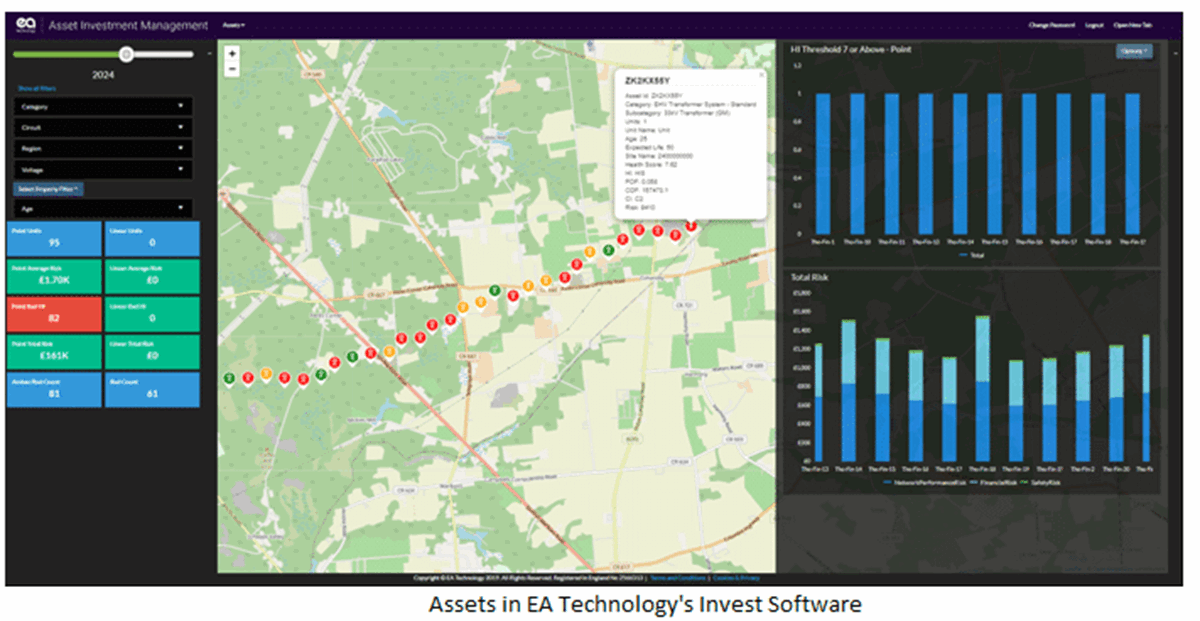This screenshot has height=621, width=1200.
Task: Click the HI Threshold 7 or Above chart title
Action: 850,49
